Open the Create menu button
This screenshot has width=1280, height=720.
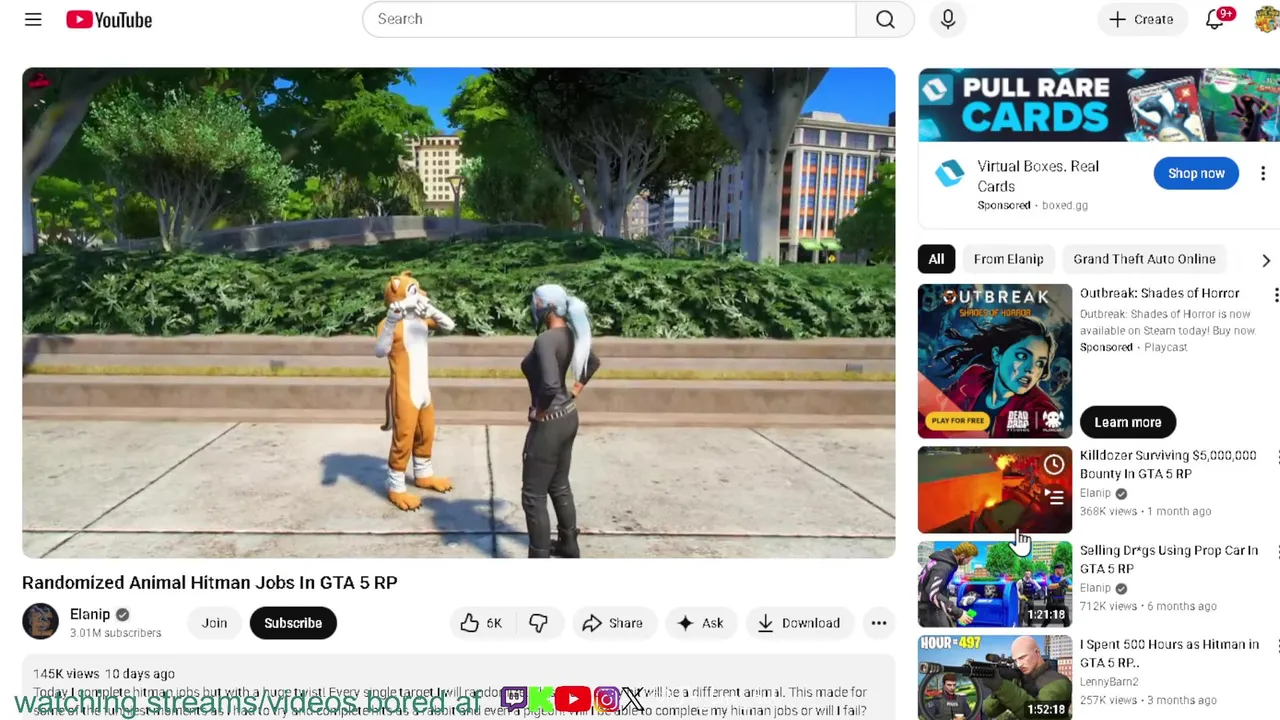[1141, 19]
